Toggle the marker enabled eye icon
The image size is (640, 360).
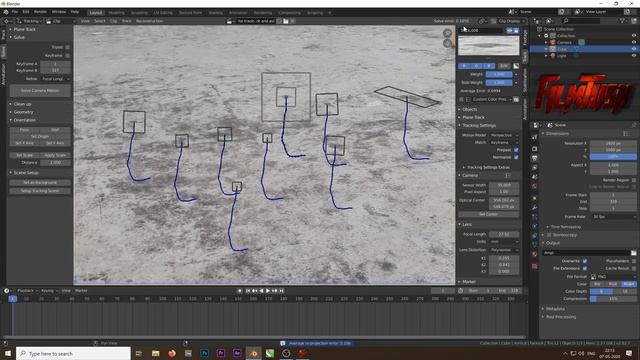(509, 31)
